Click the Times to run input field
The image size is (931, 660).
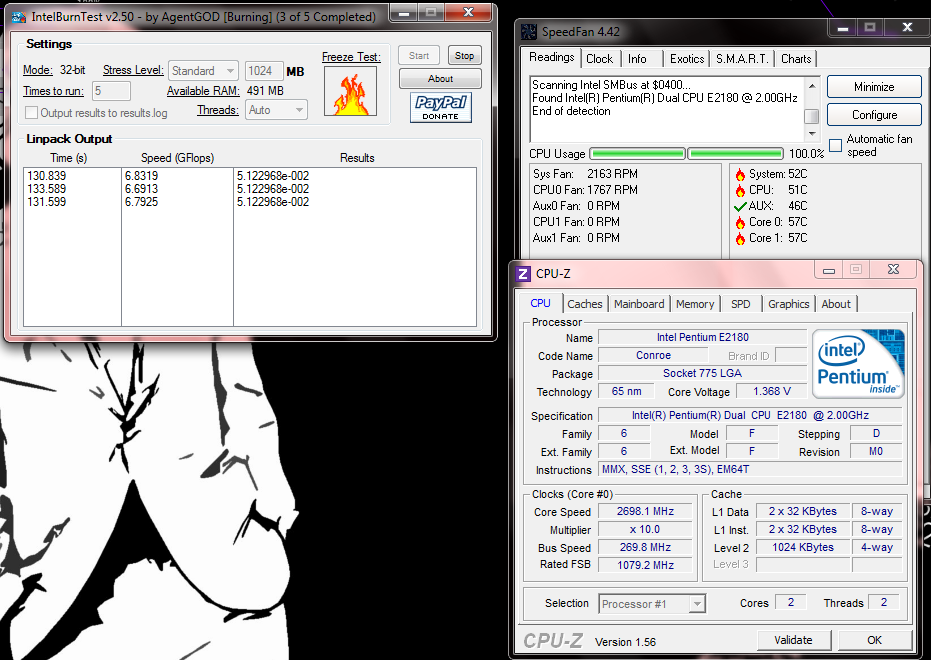tap(111, 91)
